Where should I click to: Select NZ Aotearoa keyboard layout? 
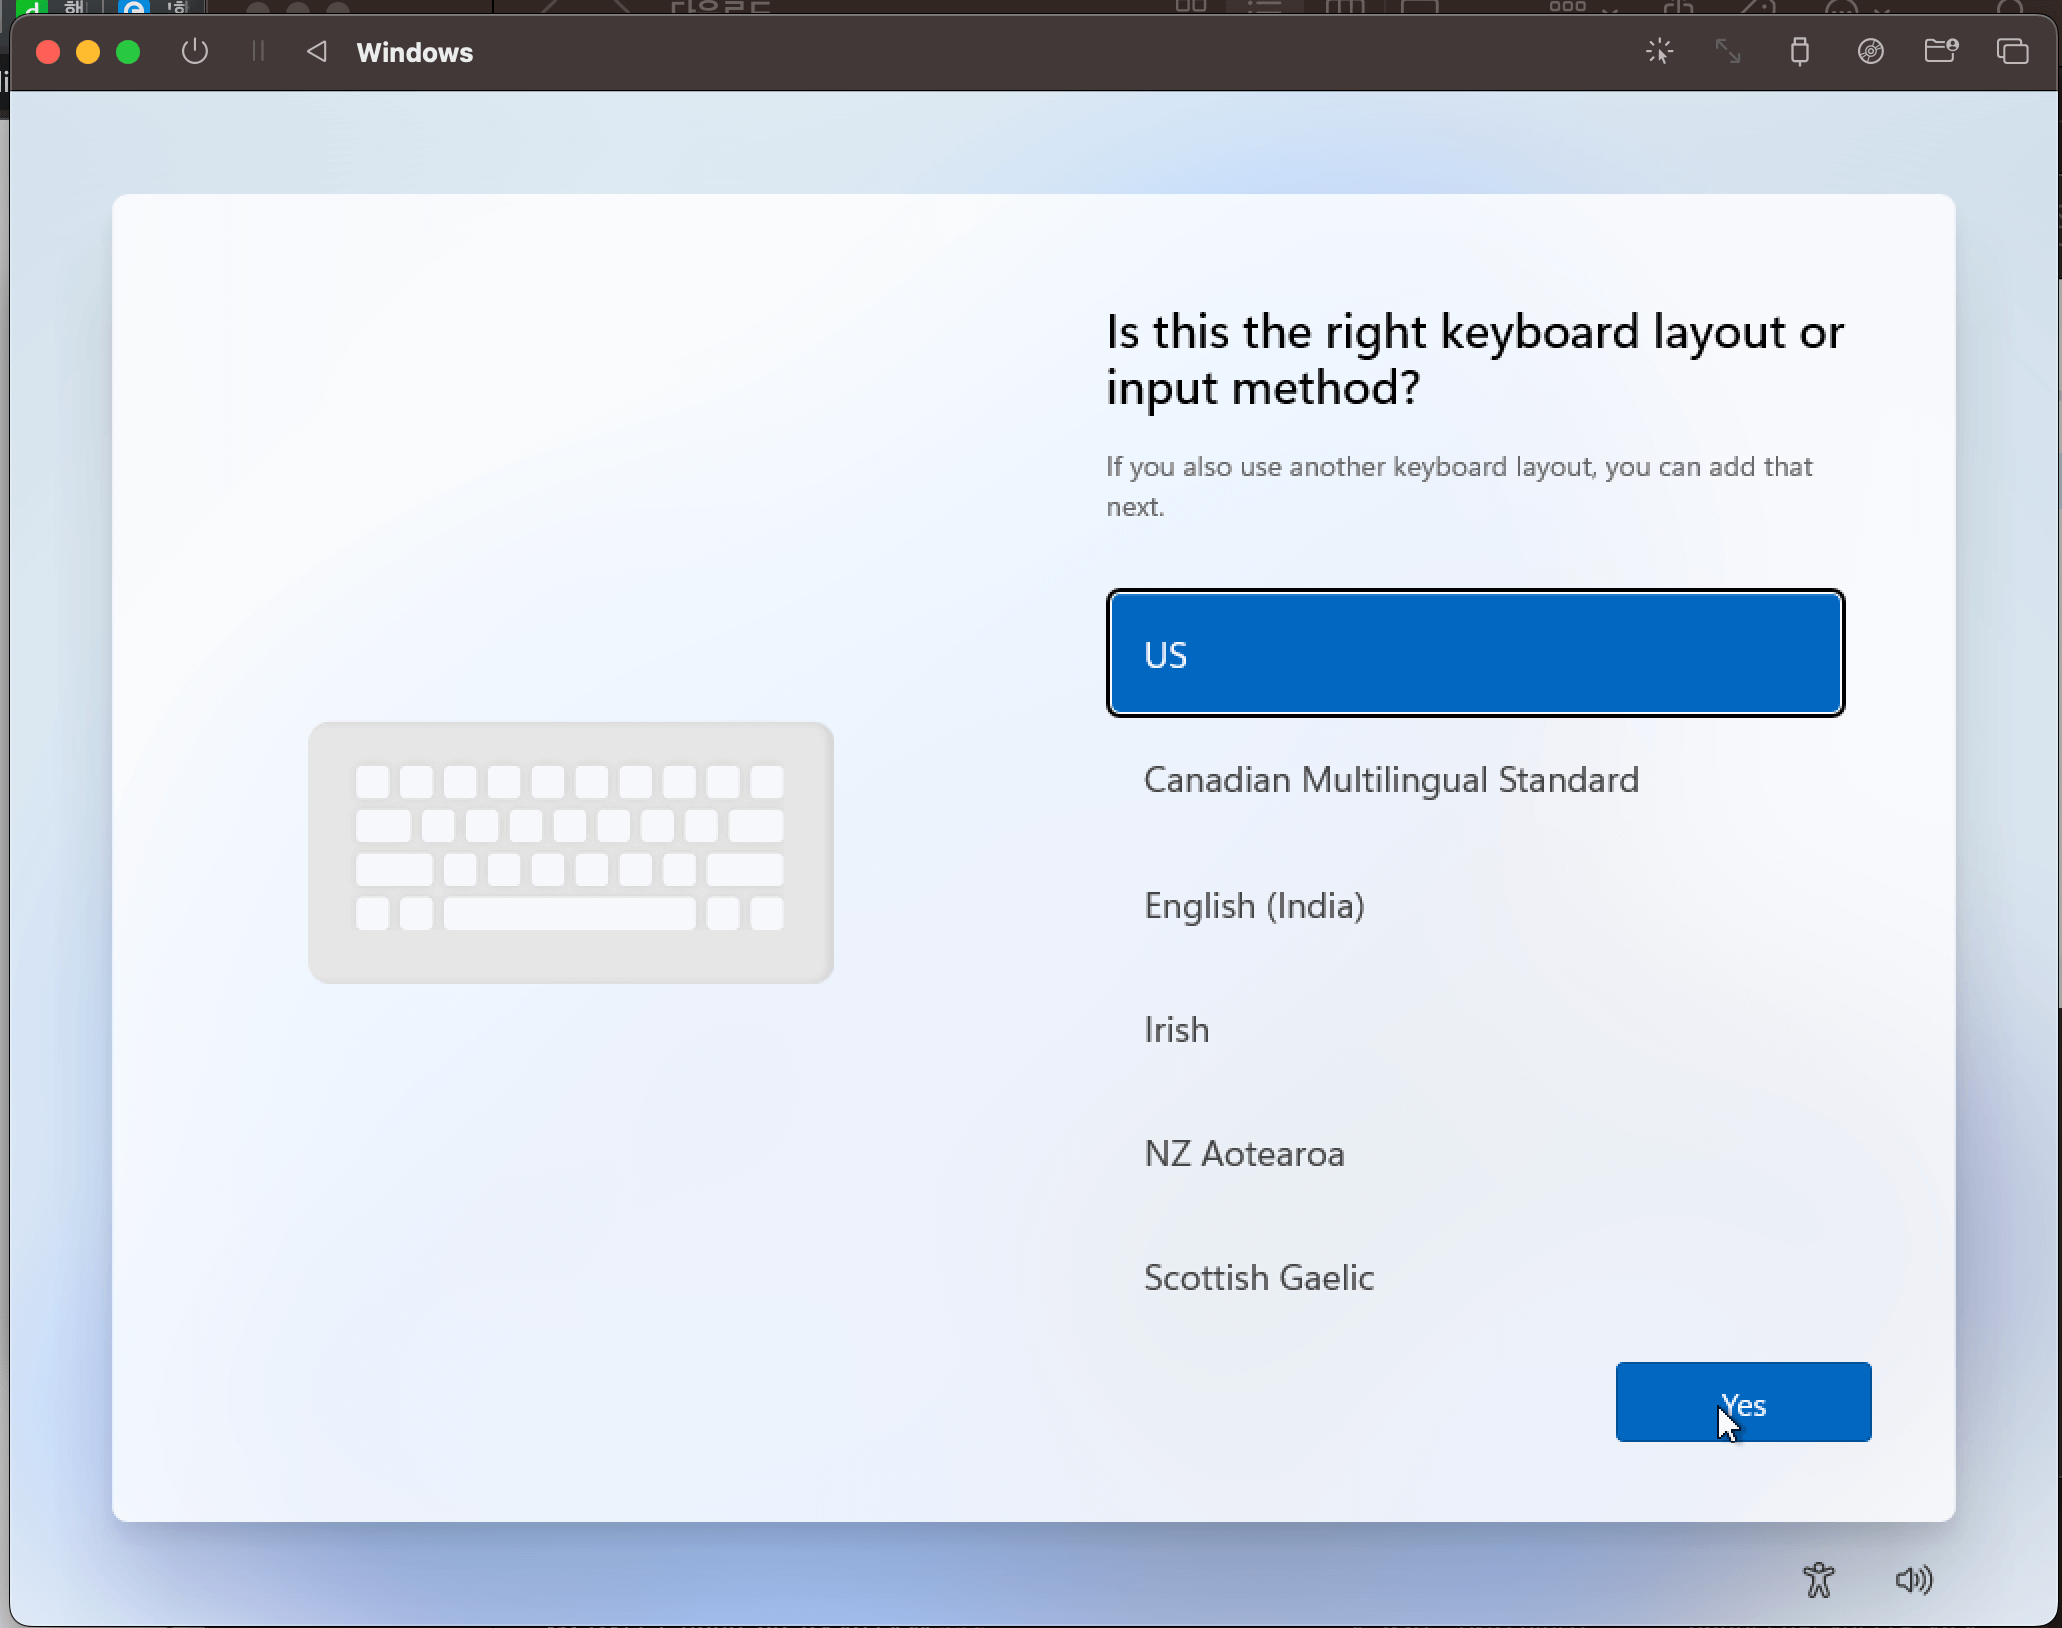point(1244,1154)
